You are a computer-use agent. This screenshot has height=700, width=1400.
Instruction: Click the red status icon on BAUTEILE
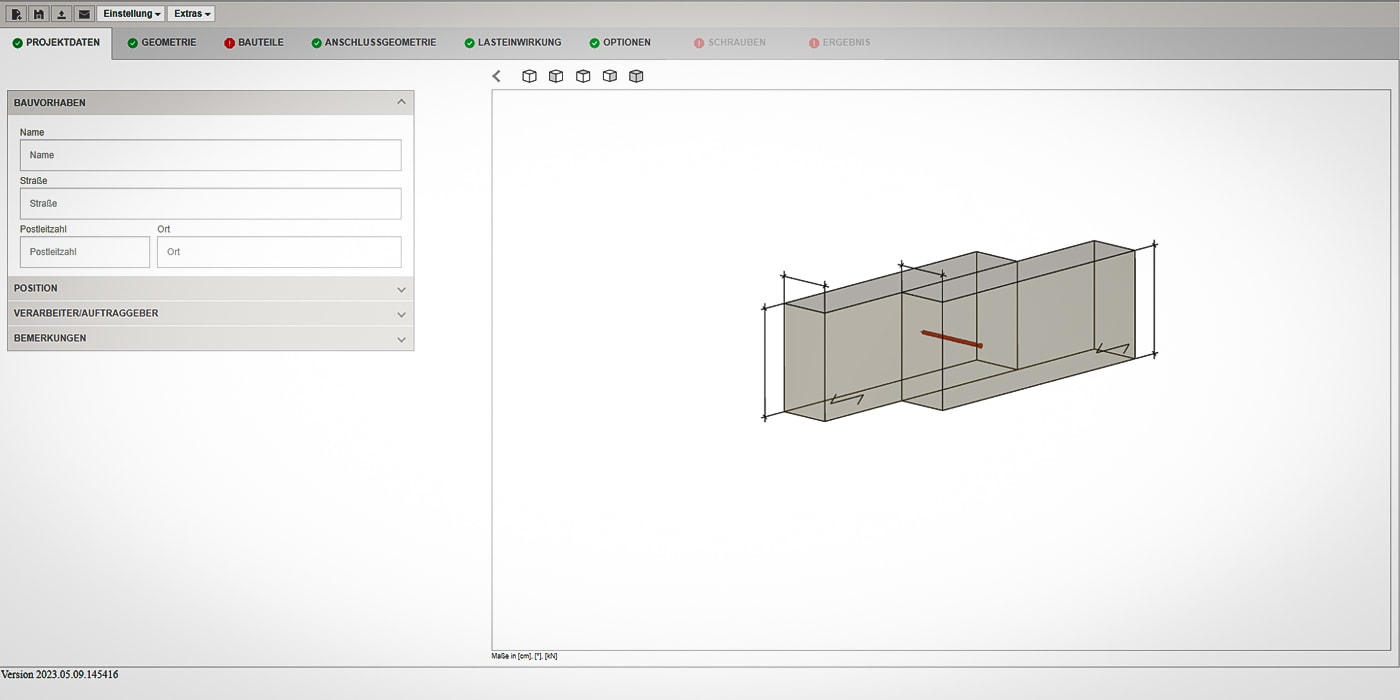(229, 42)
